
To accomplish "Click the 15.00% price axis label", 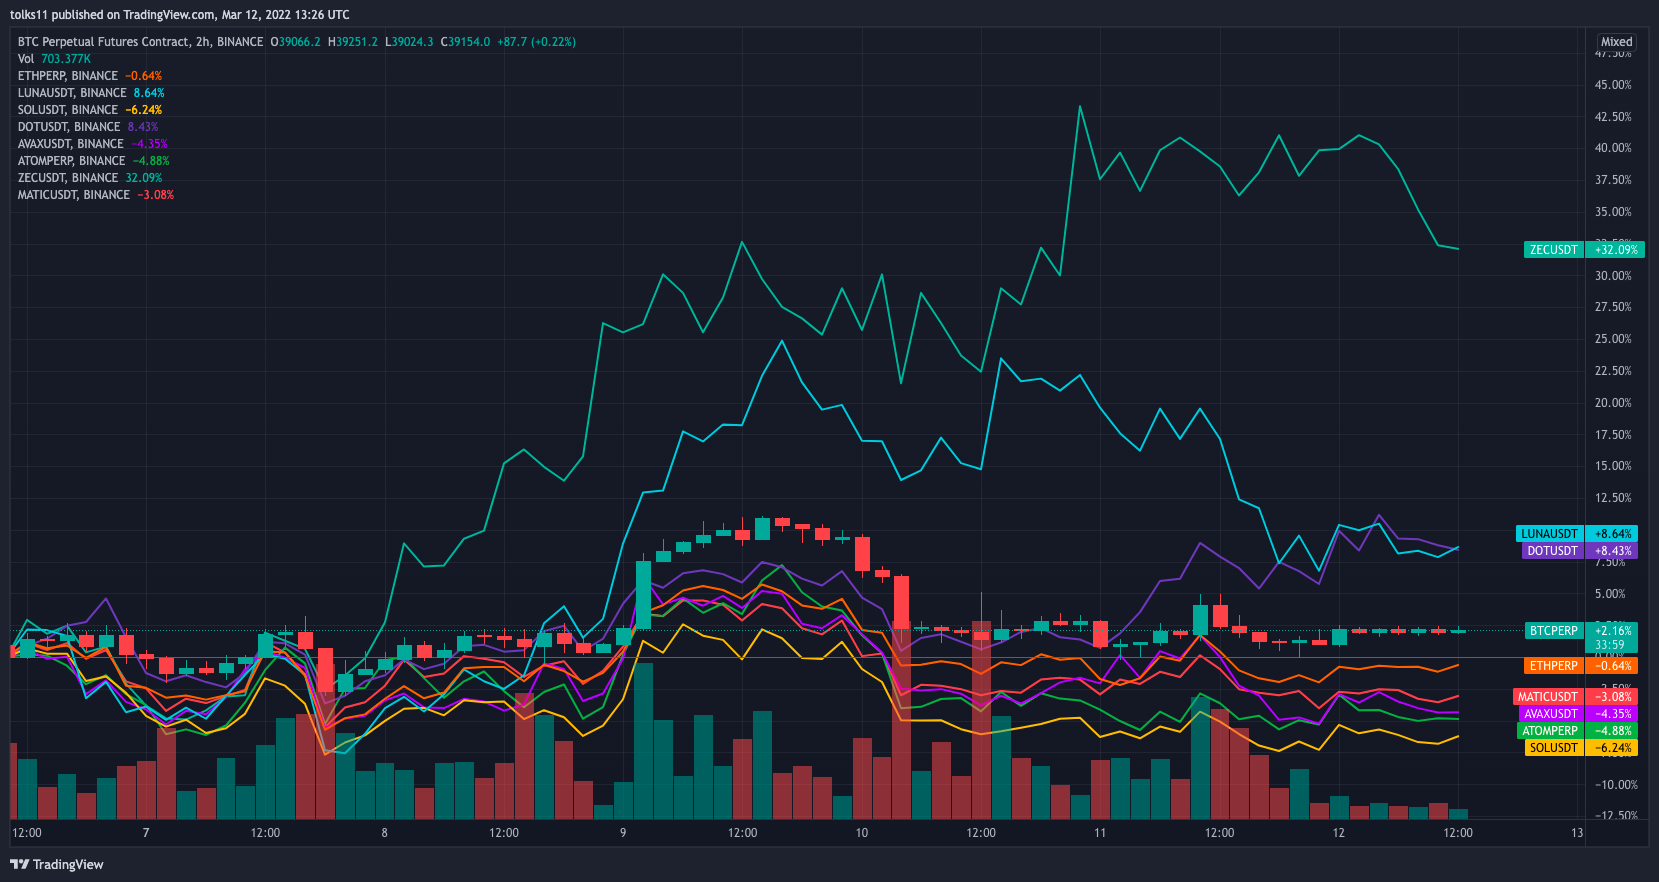I will point(1613,466).
